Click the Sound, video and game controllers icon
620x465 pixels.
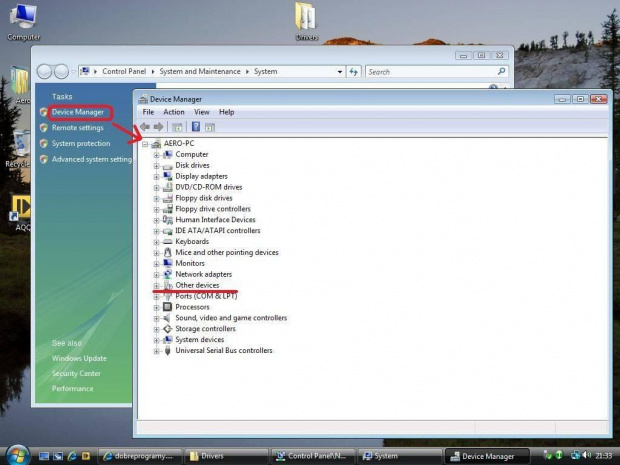(x=168, y=318)
